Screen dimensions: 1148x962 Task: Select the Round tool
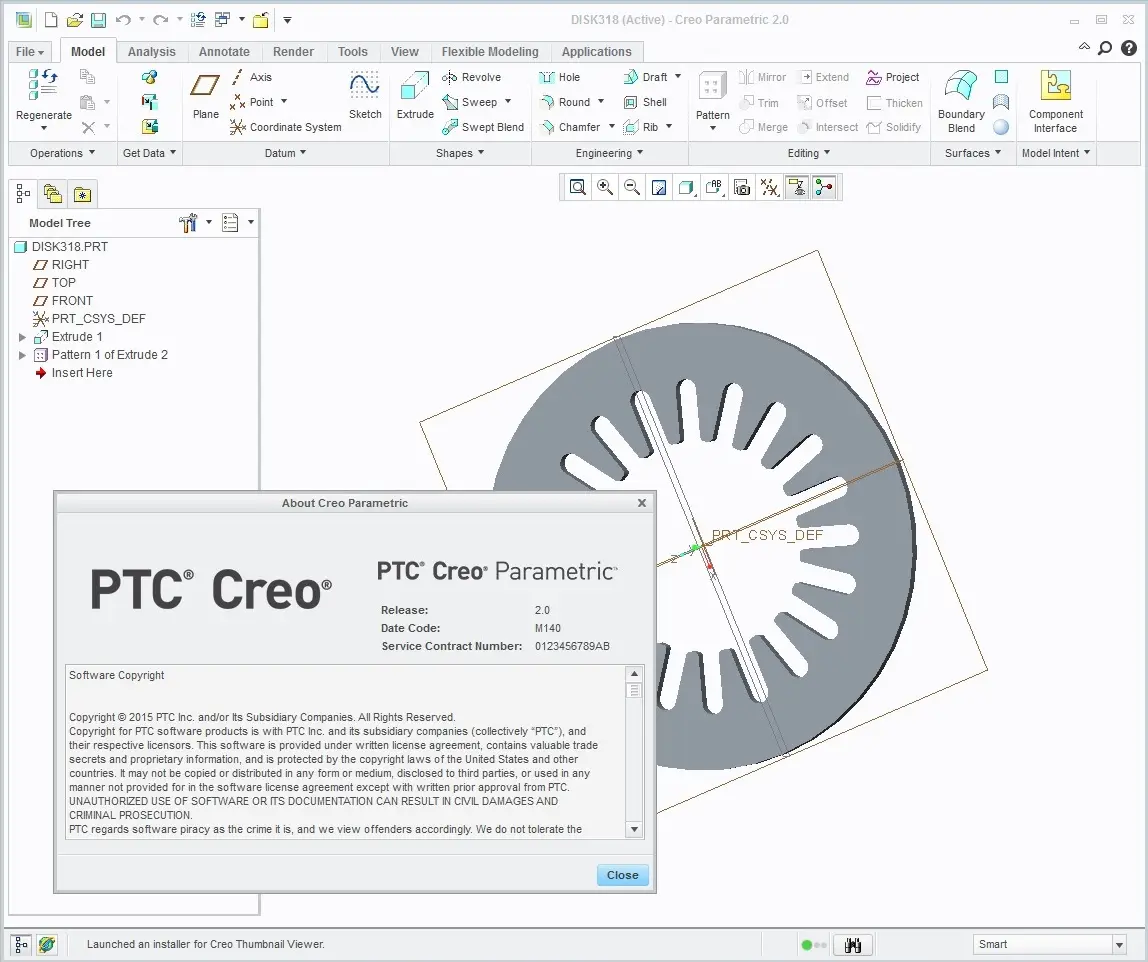click(565, 102)
